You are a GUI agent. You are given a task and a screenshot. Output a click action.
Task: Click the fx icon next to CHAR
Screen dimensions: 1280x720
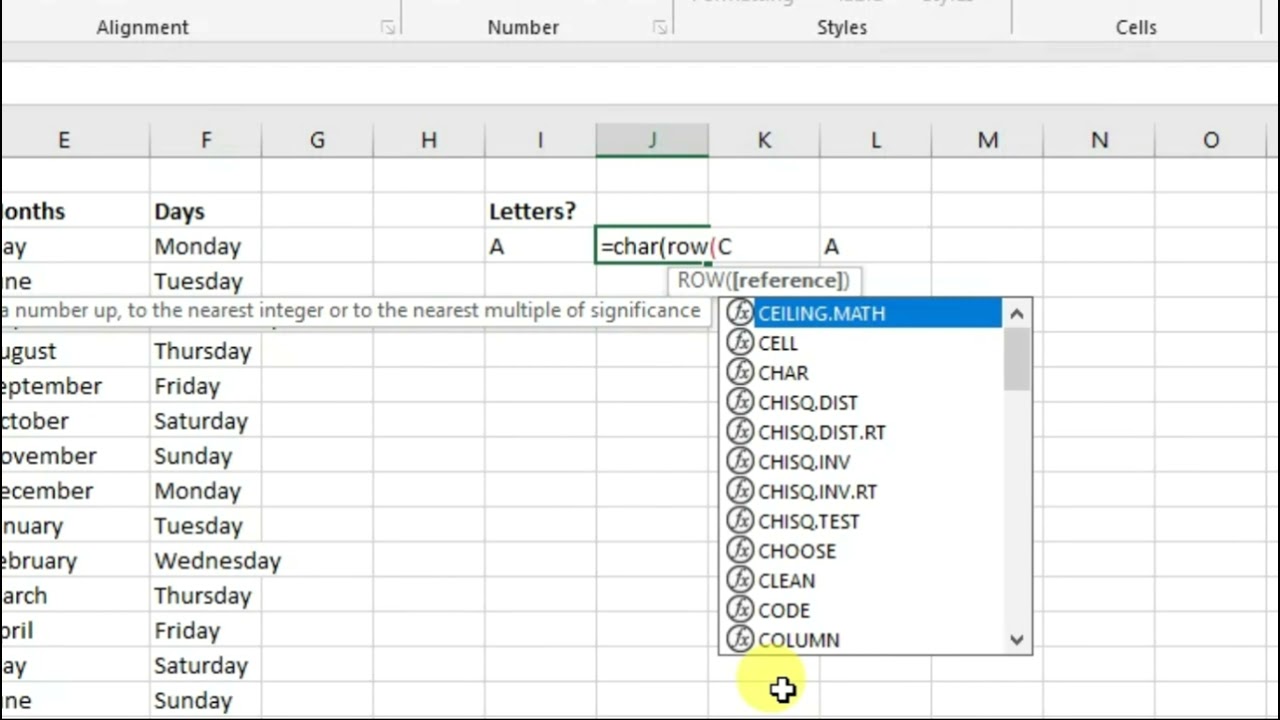pyautogui.click(x=740, y=372)
